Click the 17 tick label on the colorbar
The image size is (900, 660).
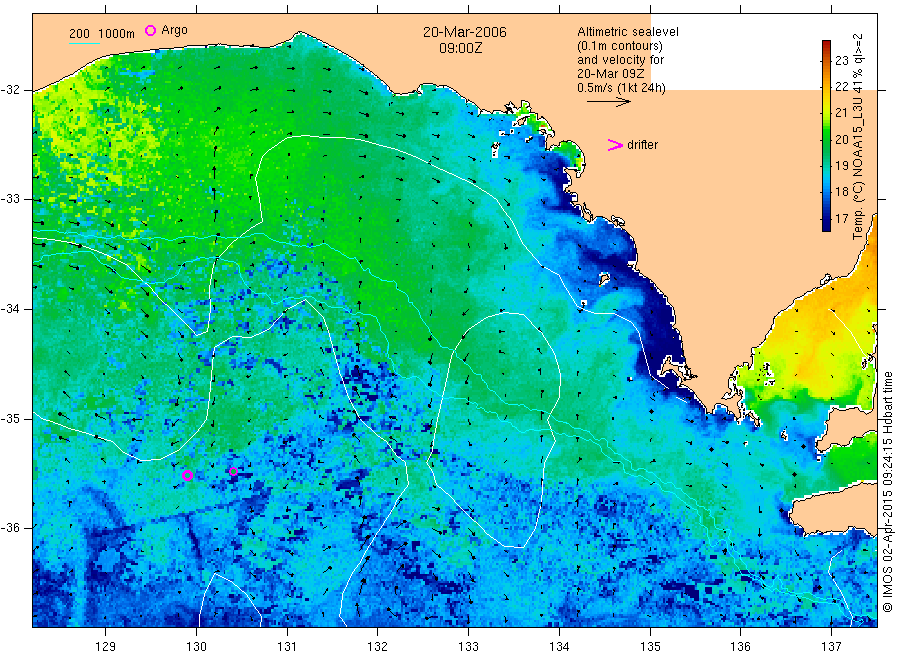click(x=841, y=218)
